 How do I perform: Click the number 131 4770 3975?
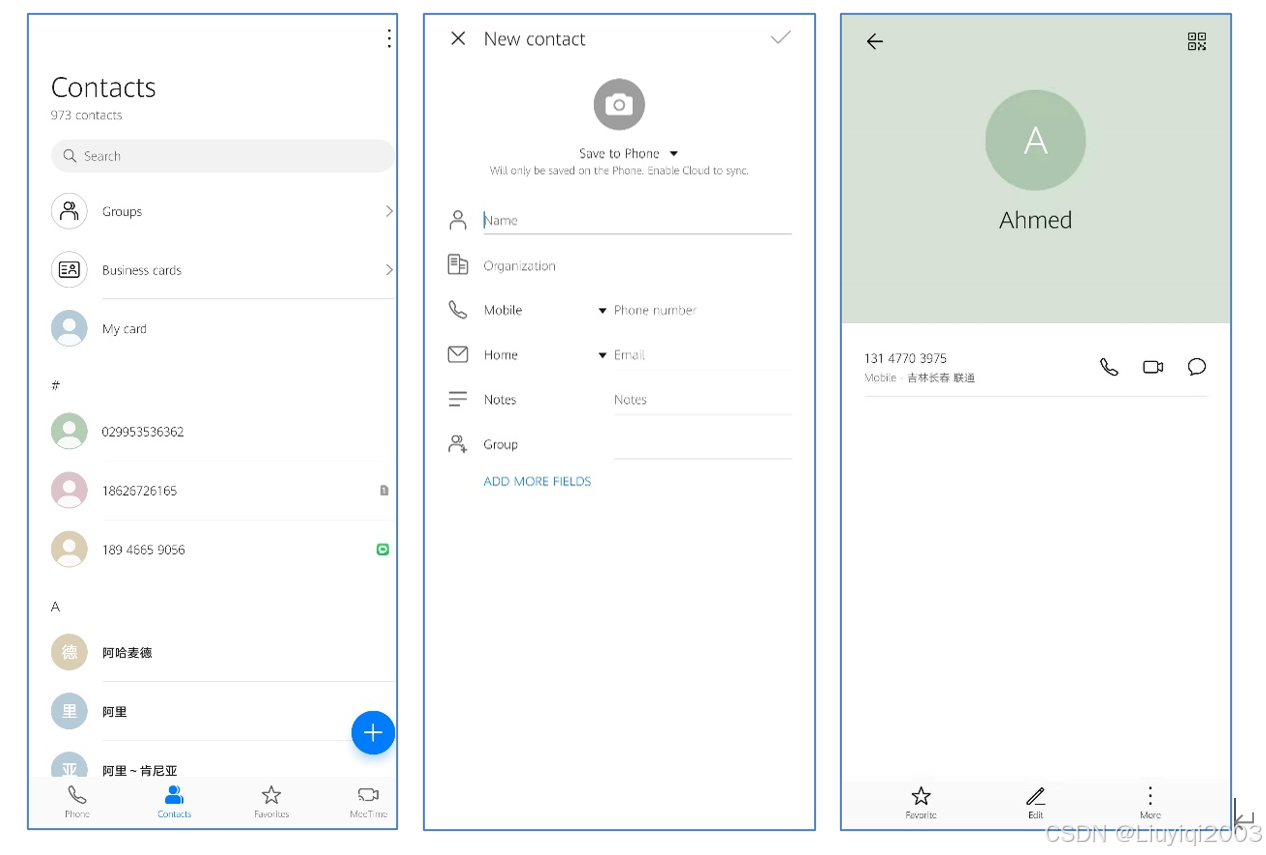(x=906, y=358)
